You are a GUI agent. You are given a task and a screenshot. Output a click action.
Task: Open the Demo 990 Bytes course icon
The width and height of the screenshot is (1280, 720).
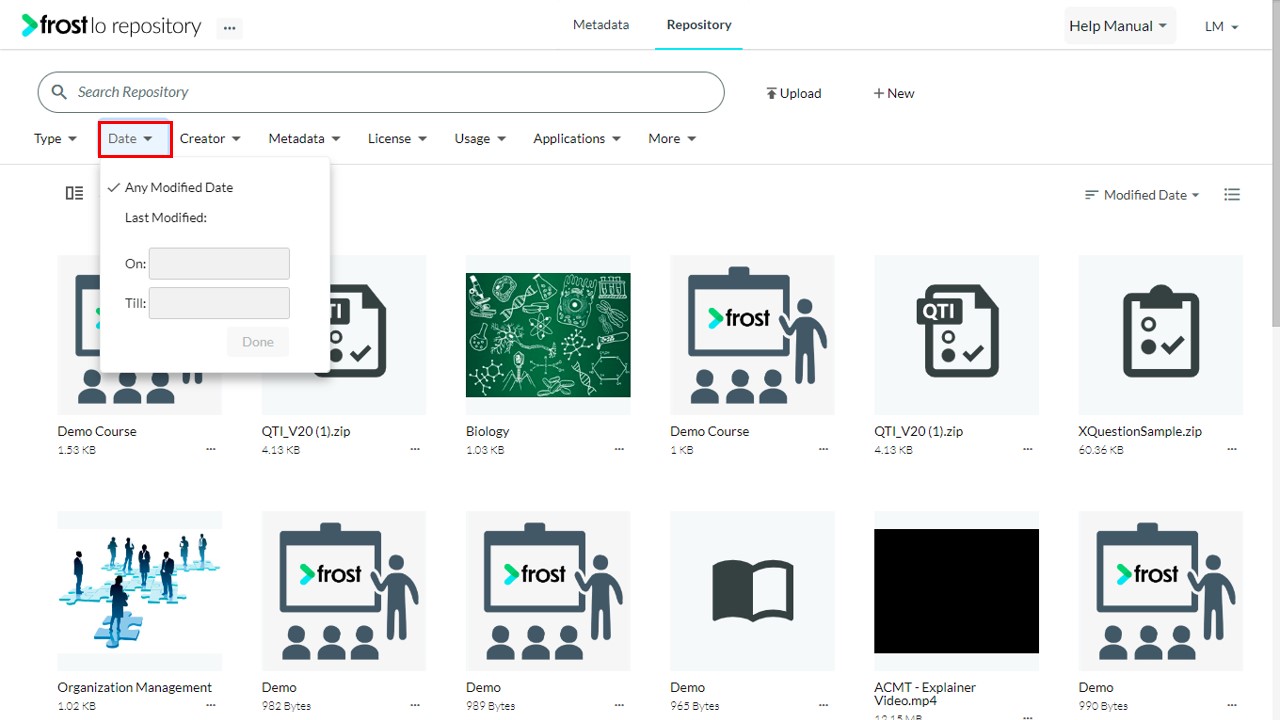point(1160,591)
